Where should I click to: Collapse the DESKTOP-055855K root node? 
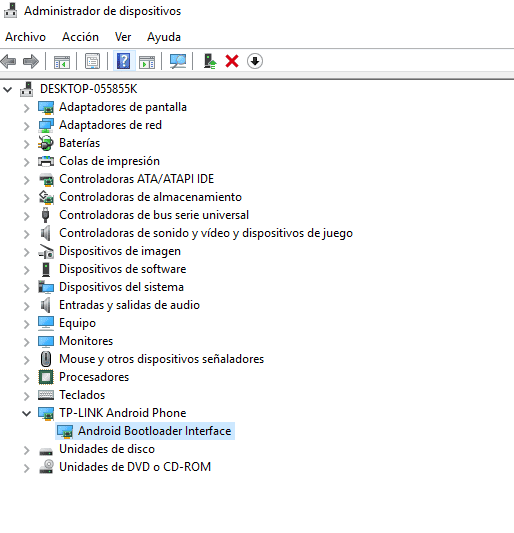pyautogui.click(x=7, y=90)
